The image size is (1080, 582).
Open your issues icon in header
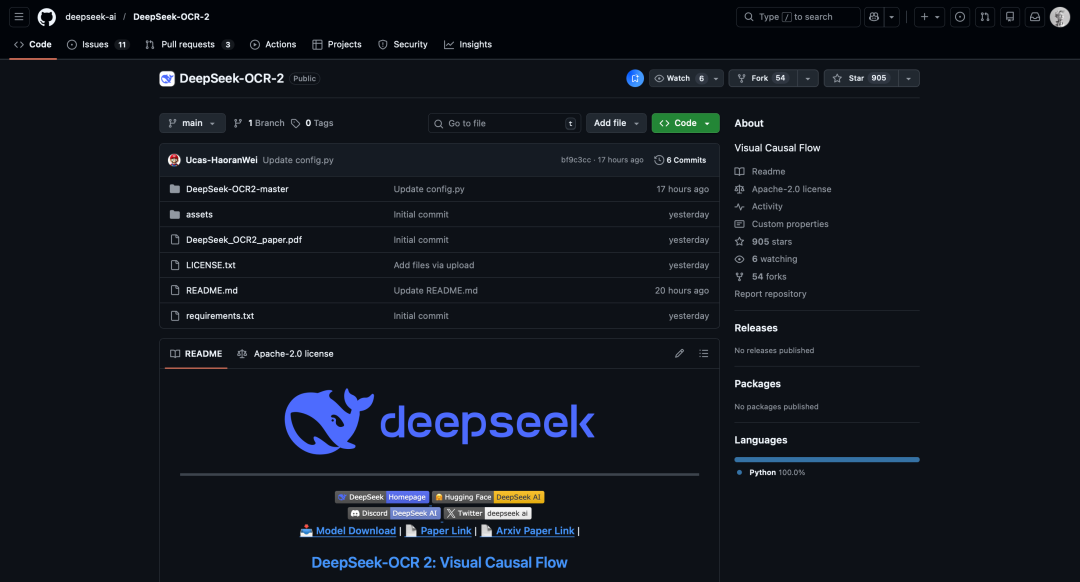pyautogui.click(x=959, y=17)
